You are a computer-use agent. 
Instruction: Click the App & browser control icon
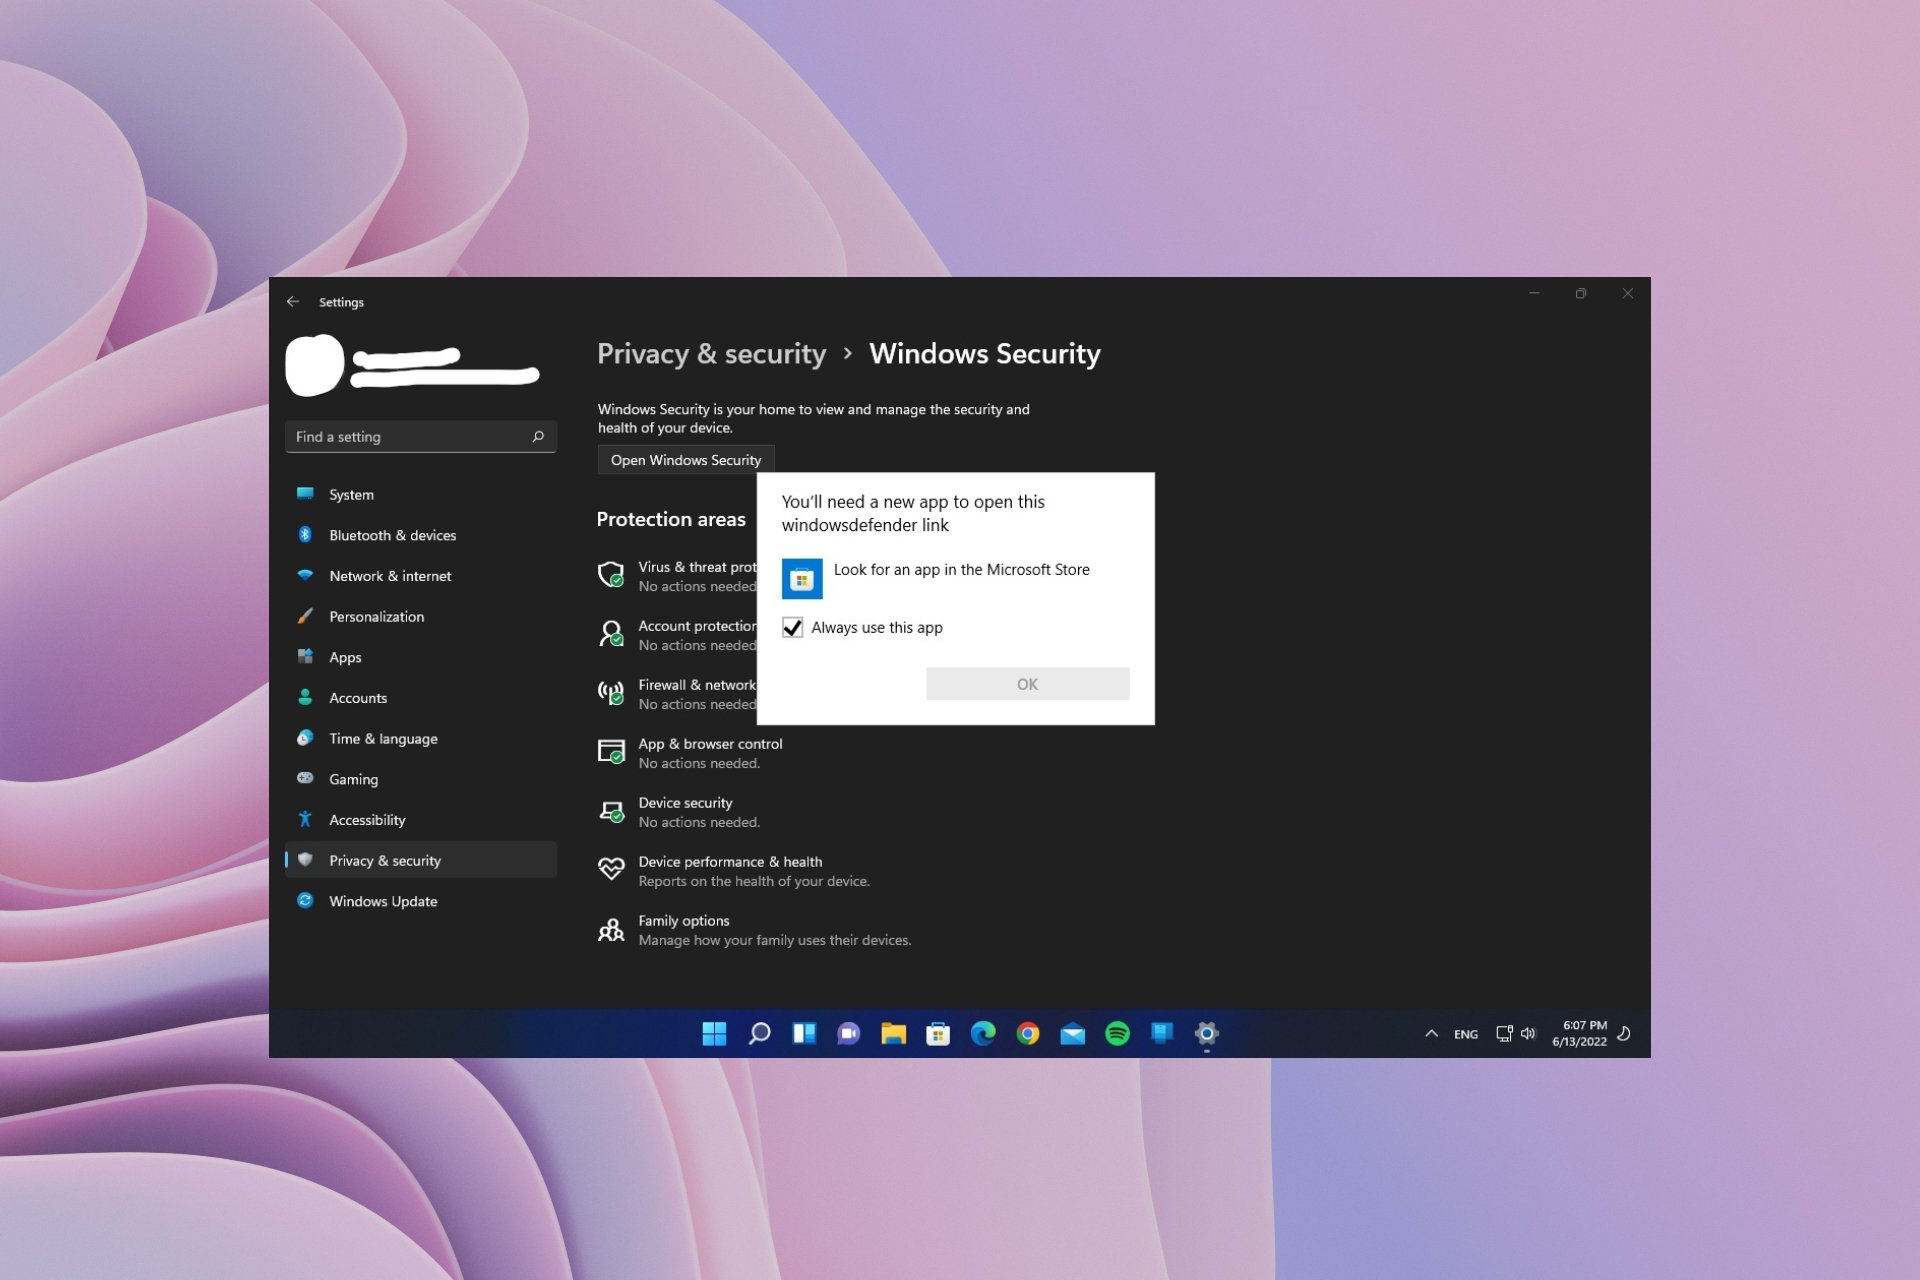611,752
